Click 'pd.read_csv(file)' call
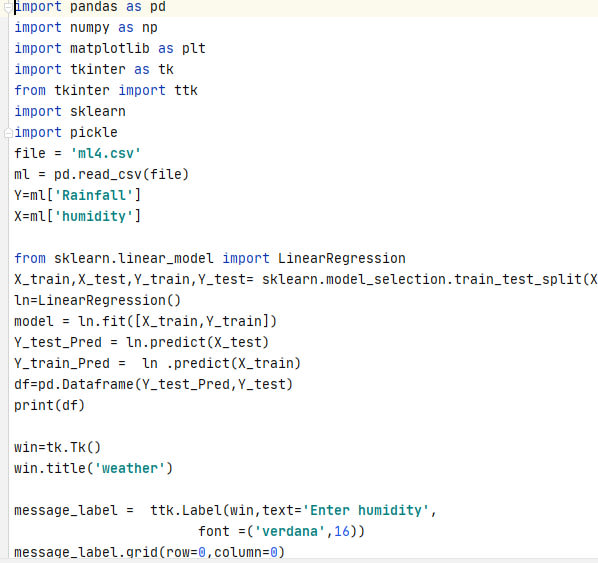 point(121,175)
